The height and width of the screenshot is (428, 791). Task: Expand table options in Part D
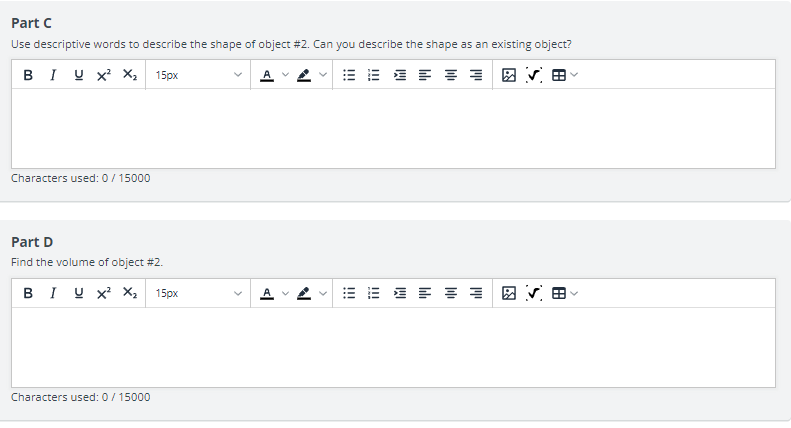[x=574, y=293]
